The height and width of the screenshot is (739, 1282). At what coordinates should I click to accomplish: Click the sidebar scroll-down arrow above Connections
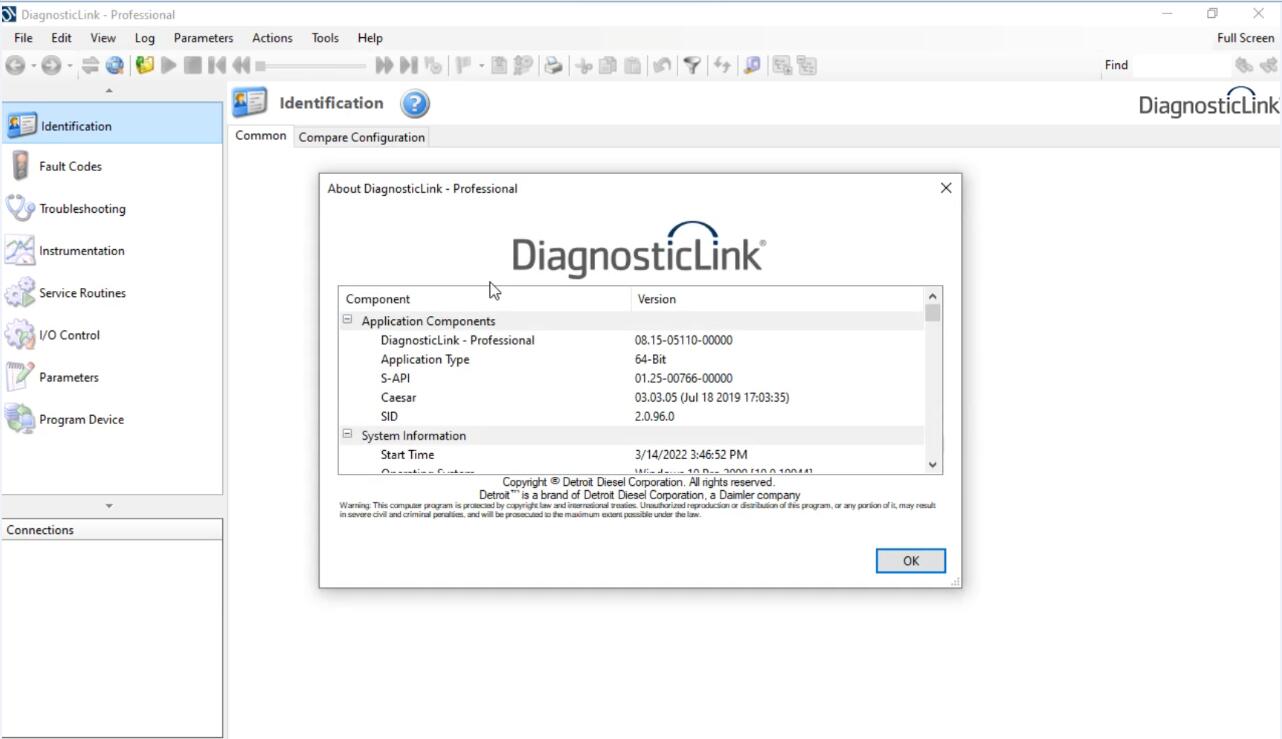tap(109, 506)
